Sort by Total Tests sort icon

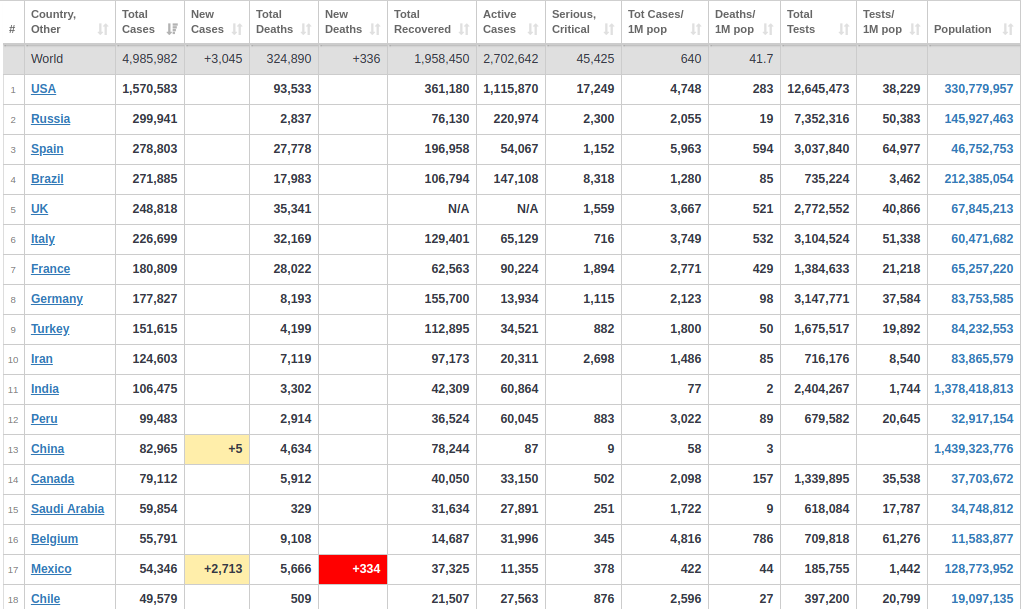point(844,29)
